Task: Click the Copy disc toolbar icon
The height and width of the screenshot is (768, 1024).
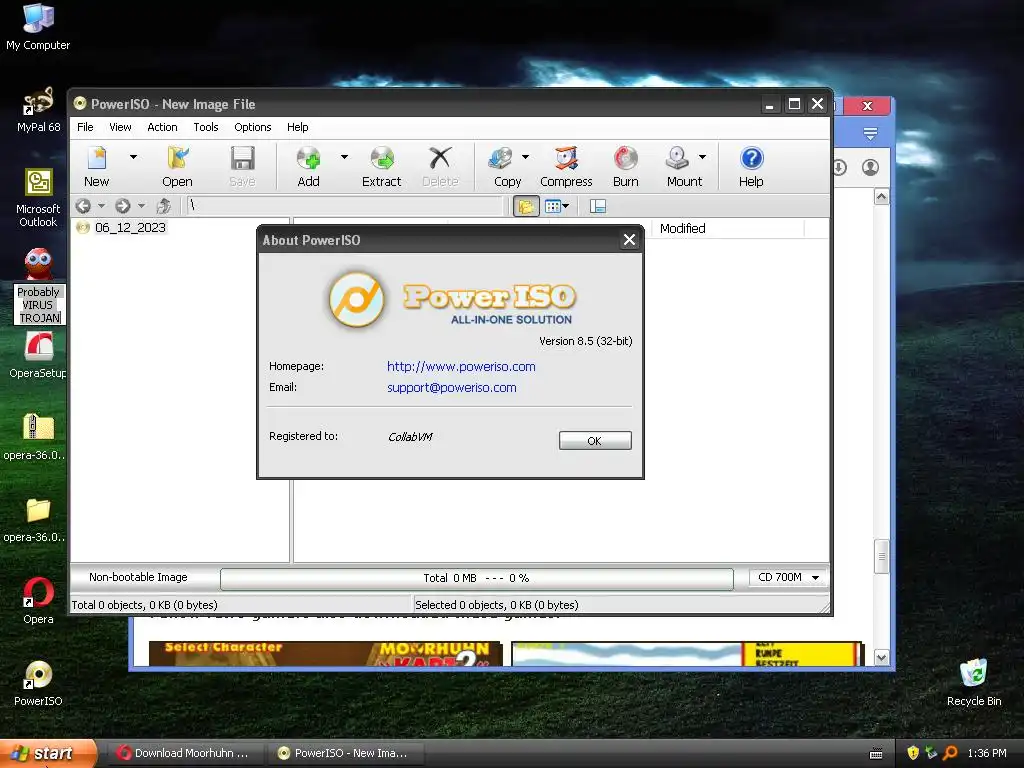Action: click(507, 167)
